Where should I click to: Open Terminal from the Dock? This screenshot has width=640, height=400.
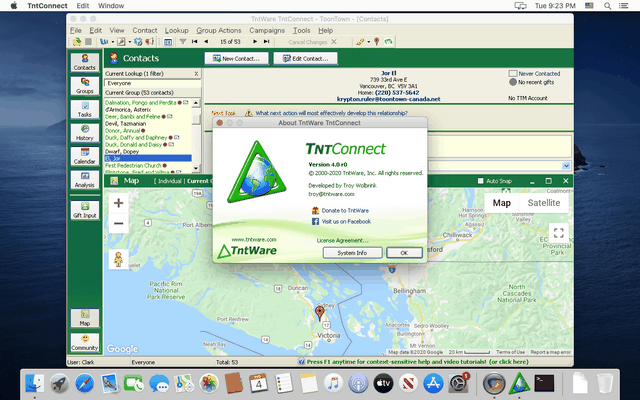pos(544,384)
